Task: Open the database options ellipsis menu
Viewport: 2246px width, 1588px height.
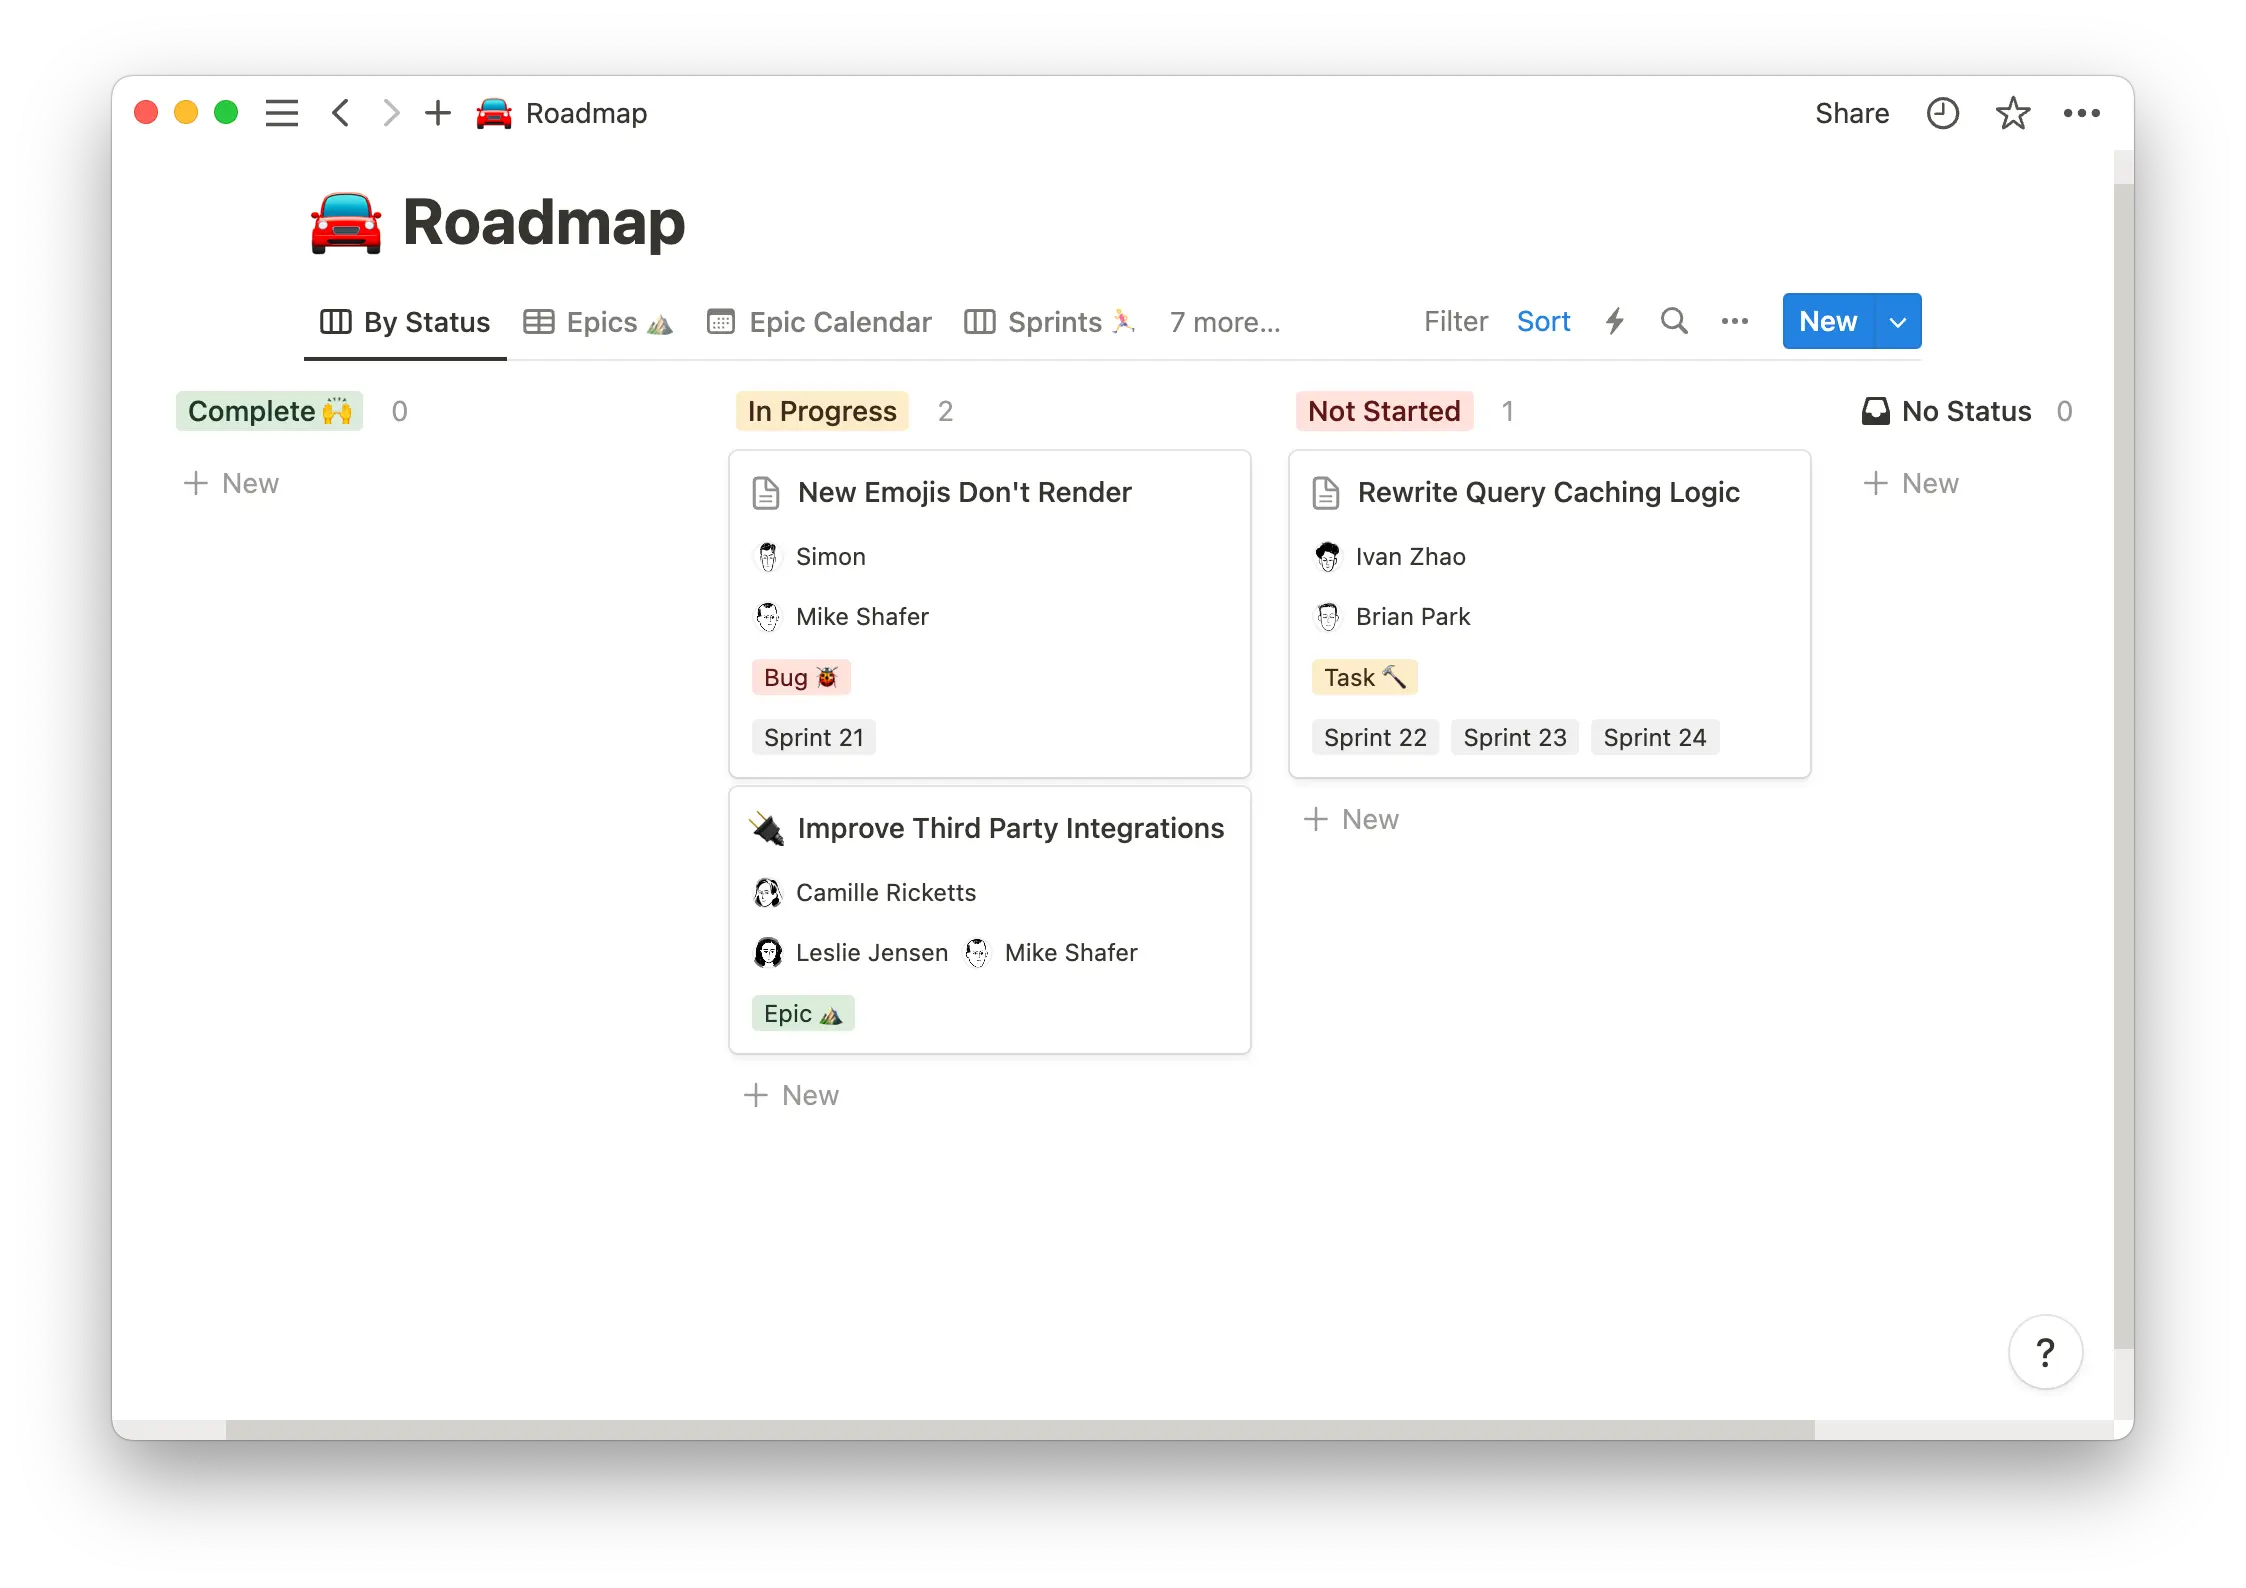Action: (1734, 321)
